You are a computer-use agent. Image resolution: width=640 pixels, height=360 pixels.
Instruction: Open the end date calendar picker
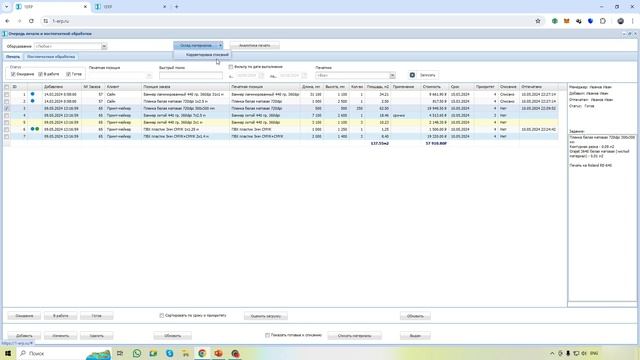(x=304, y=76)
